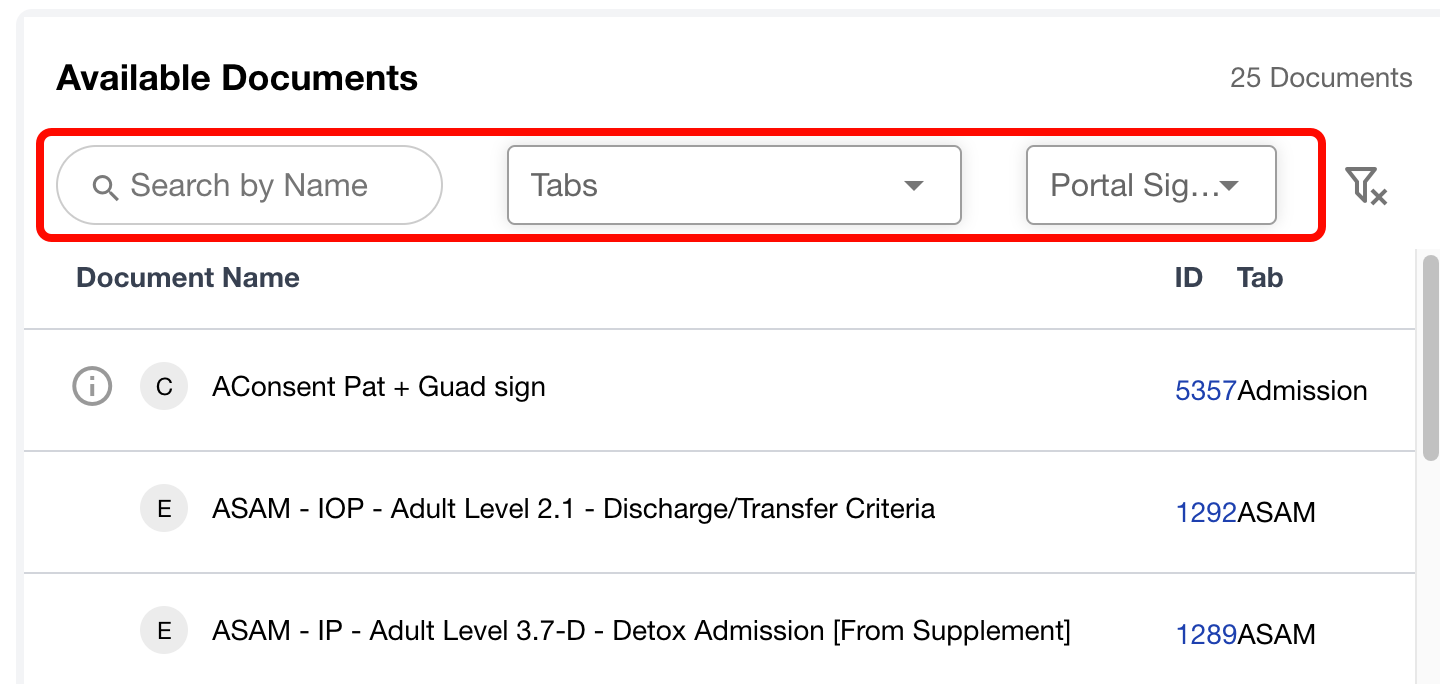The width and height of the screenshot is (1440, 684).
Task: Click the info icon beside AConsent document
Action: (x=92, y=386)
